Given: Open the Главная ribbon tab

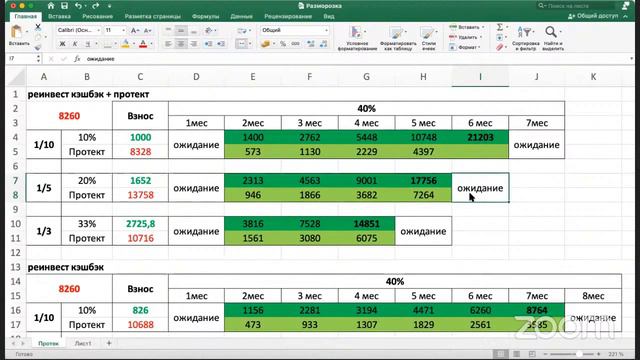Looking at the screenshot, I should click(25, 16).
